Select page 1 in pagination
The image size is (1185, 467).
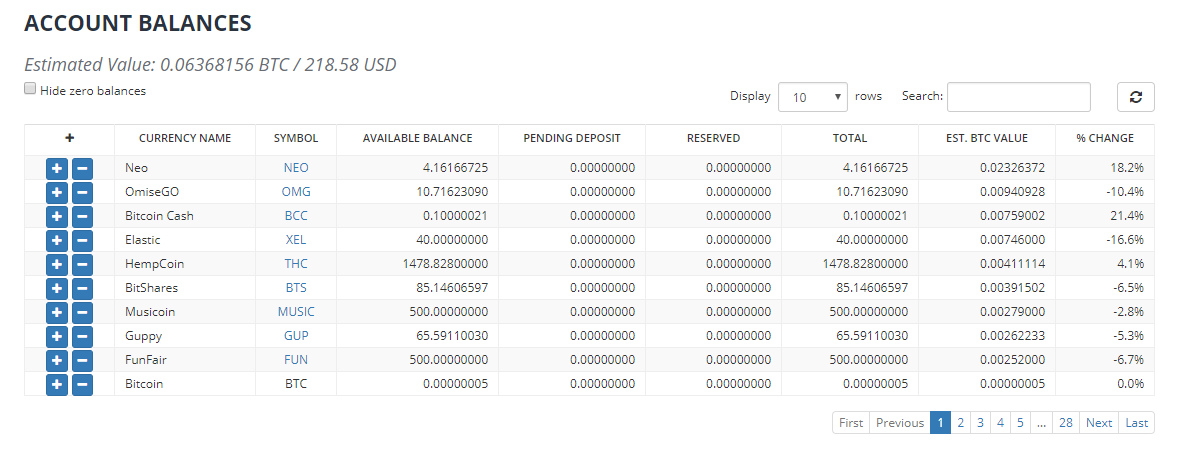[940, 422]
